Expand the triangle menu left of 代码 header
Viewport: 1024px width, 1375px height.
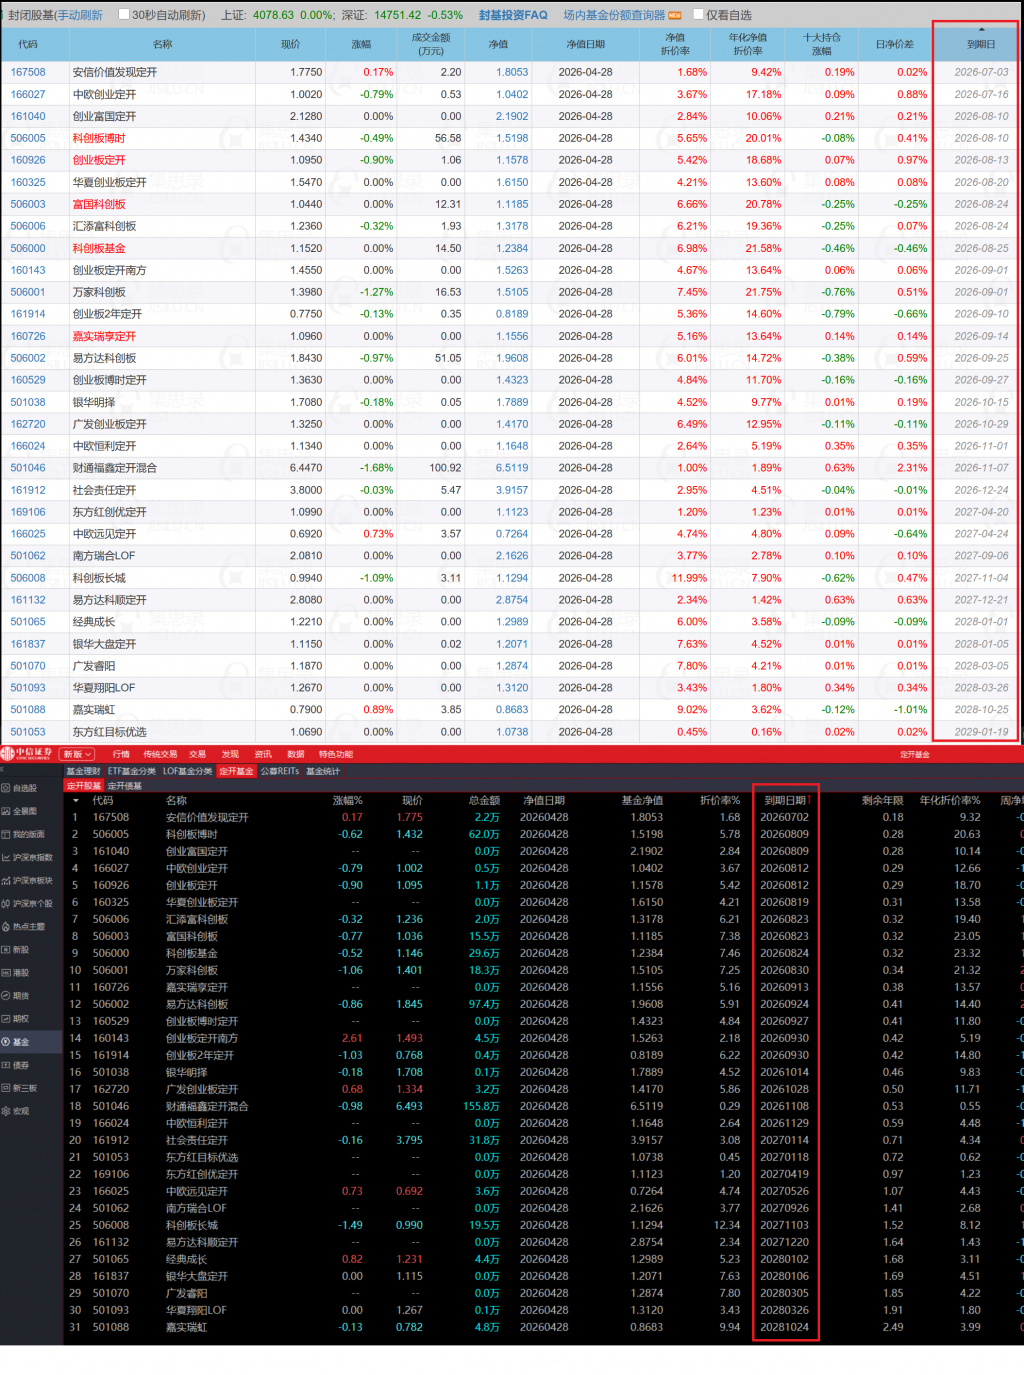[77, 800]
